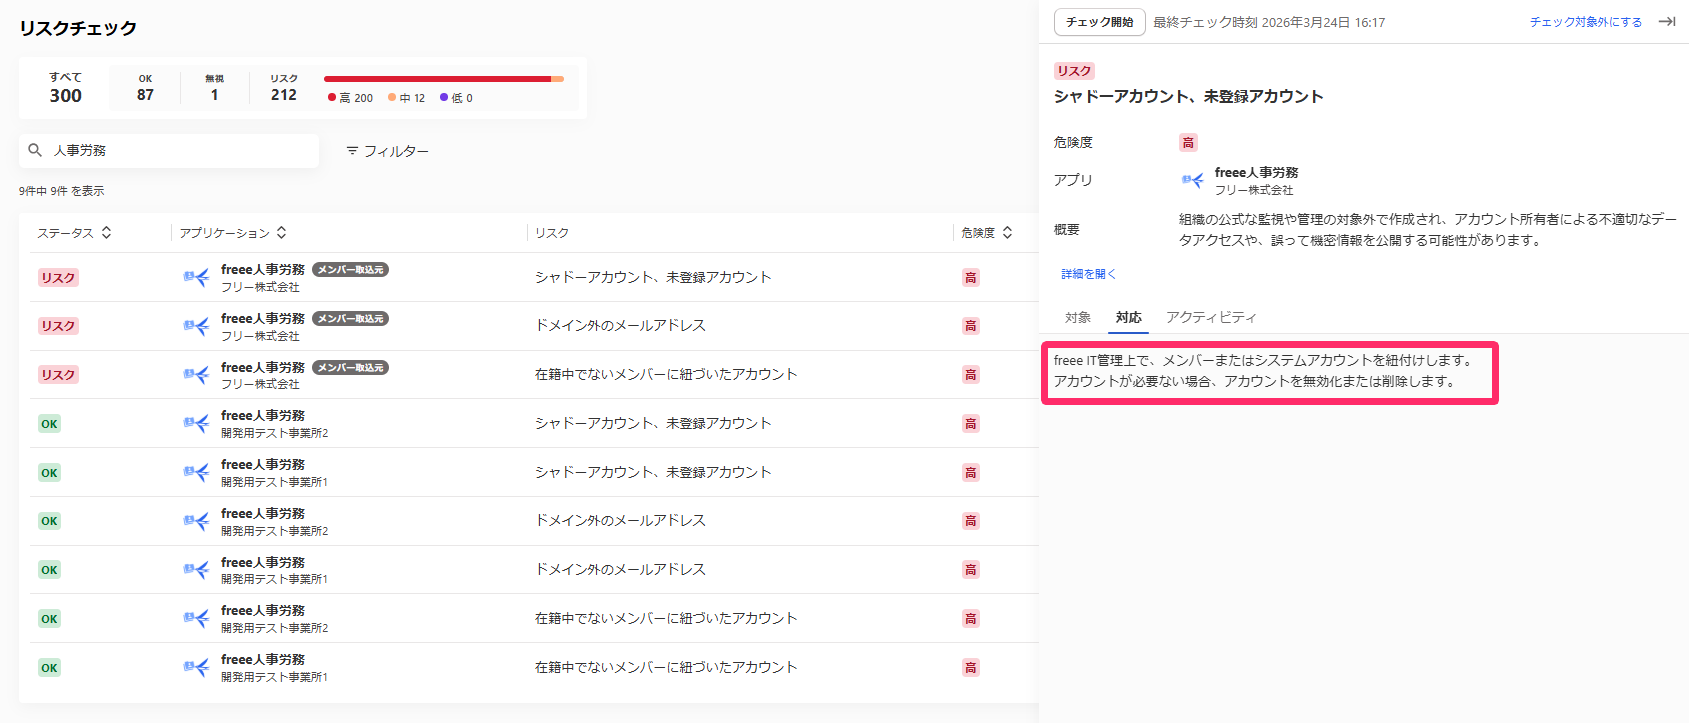
Task: Sort by 危険度 column arrows
Action: coord(1007,232)
